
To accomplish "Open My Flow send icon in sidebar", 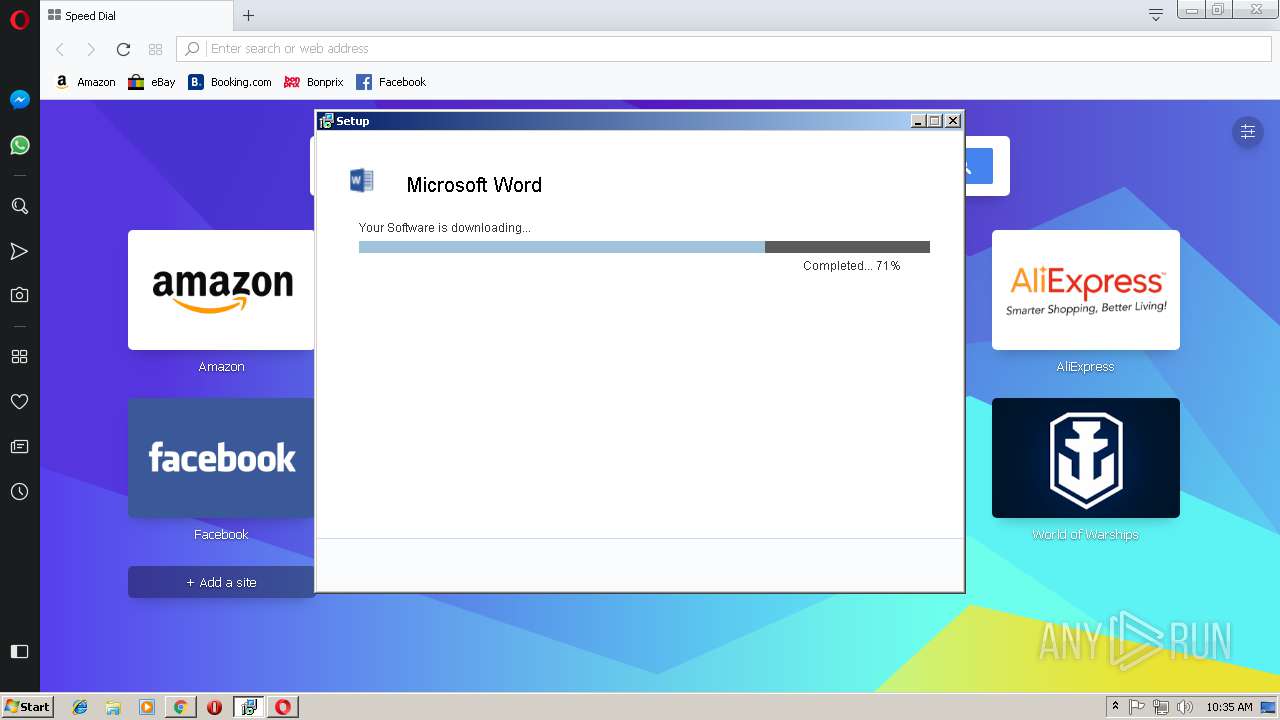I will point(19,251).
